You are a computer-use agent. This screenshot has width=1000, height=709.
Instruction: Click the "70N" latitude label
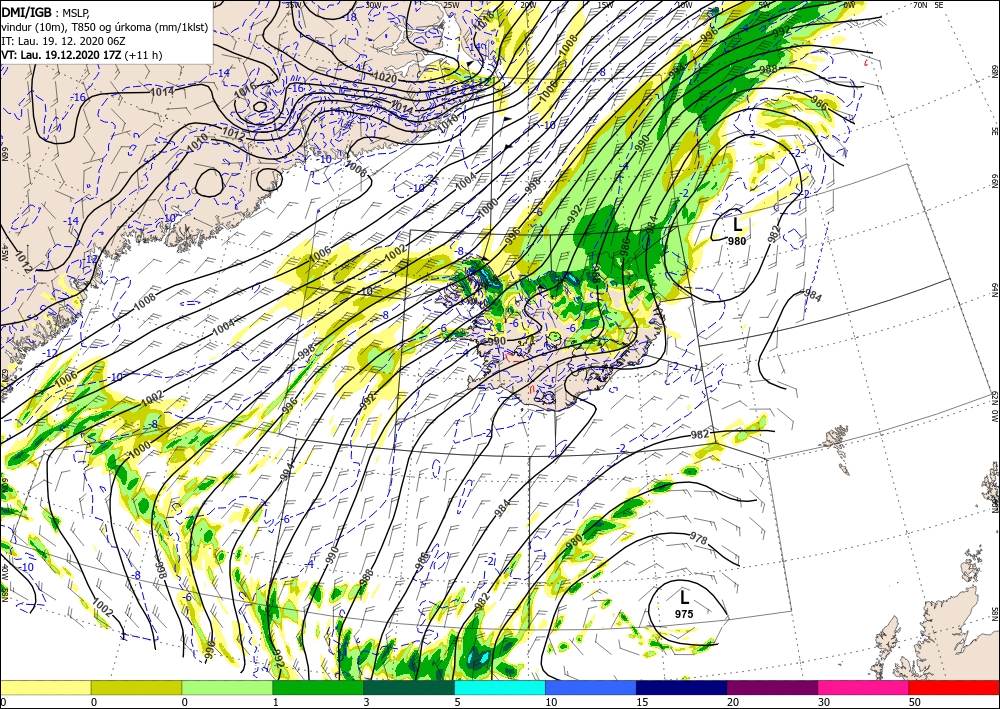[920, 4]
